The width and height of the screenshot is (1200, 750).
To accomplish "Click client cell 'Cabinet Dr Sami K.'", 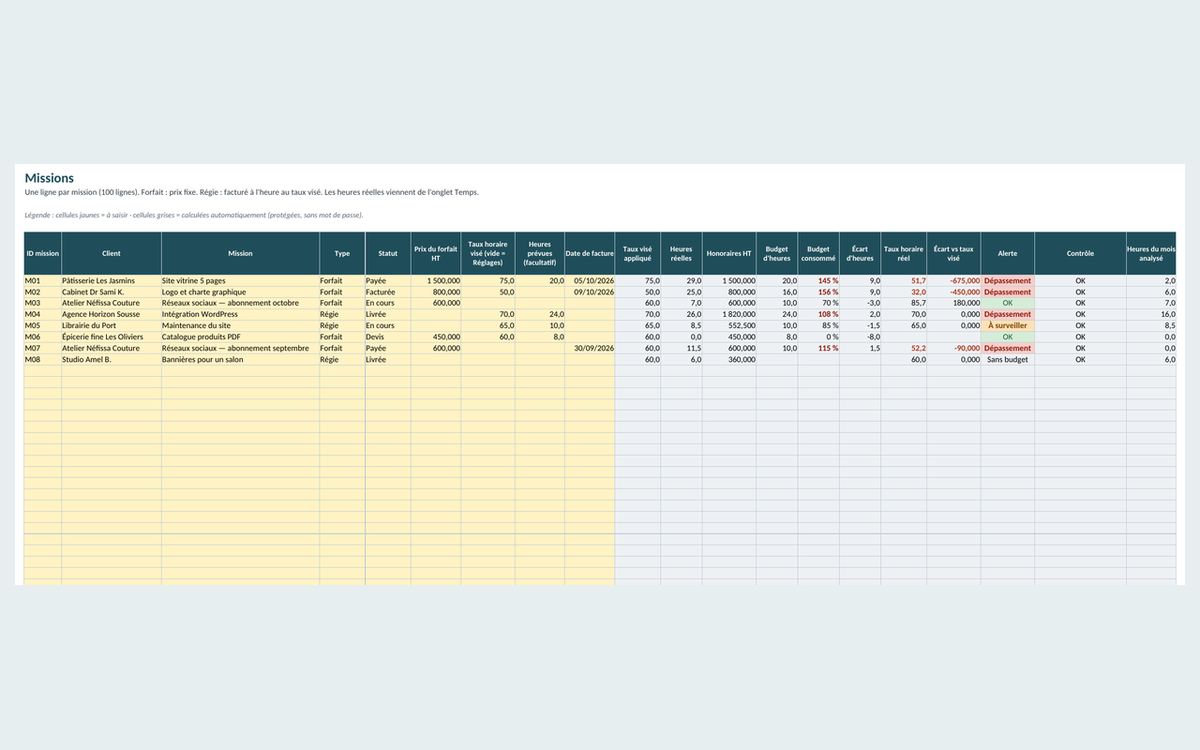I will (111, 292).
